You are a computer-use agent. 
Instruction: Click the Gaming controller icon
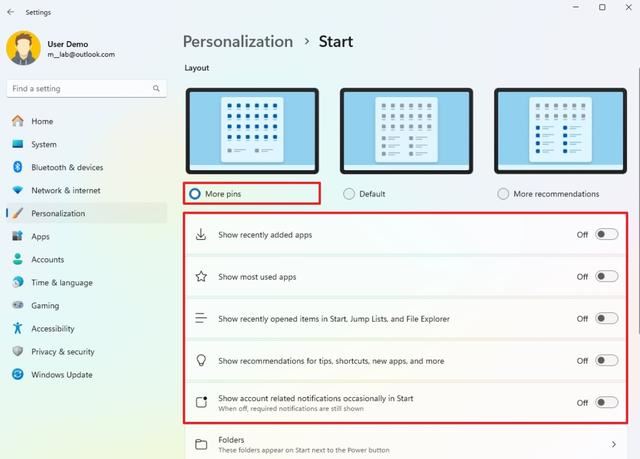17,305
